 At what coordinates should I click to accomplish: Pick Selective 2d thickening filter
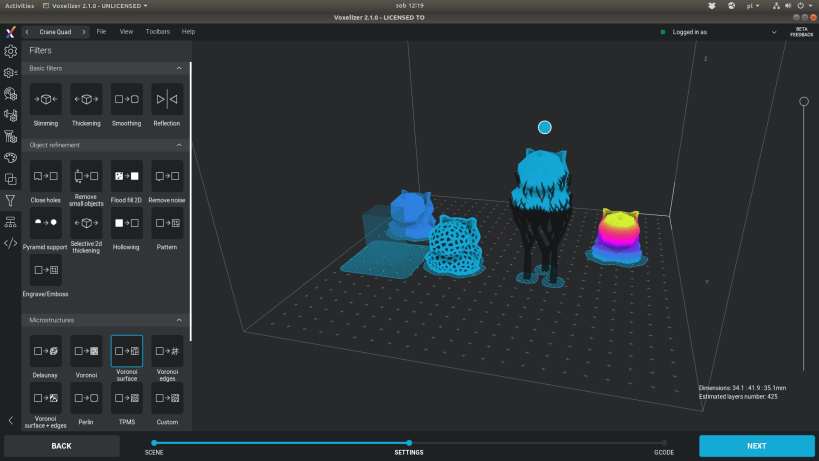(86, 223)
